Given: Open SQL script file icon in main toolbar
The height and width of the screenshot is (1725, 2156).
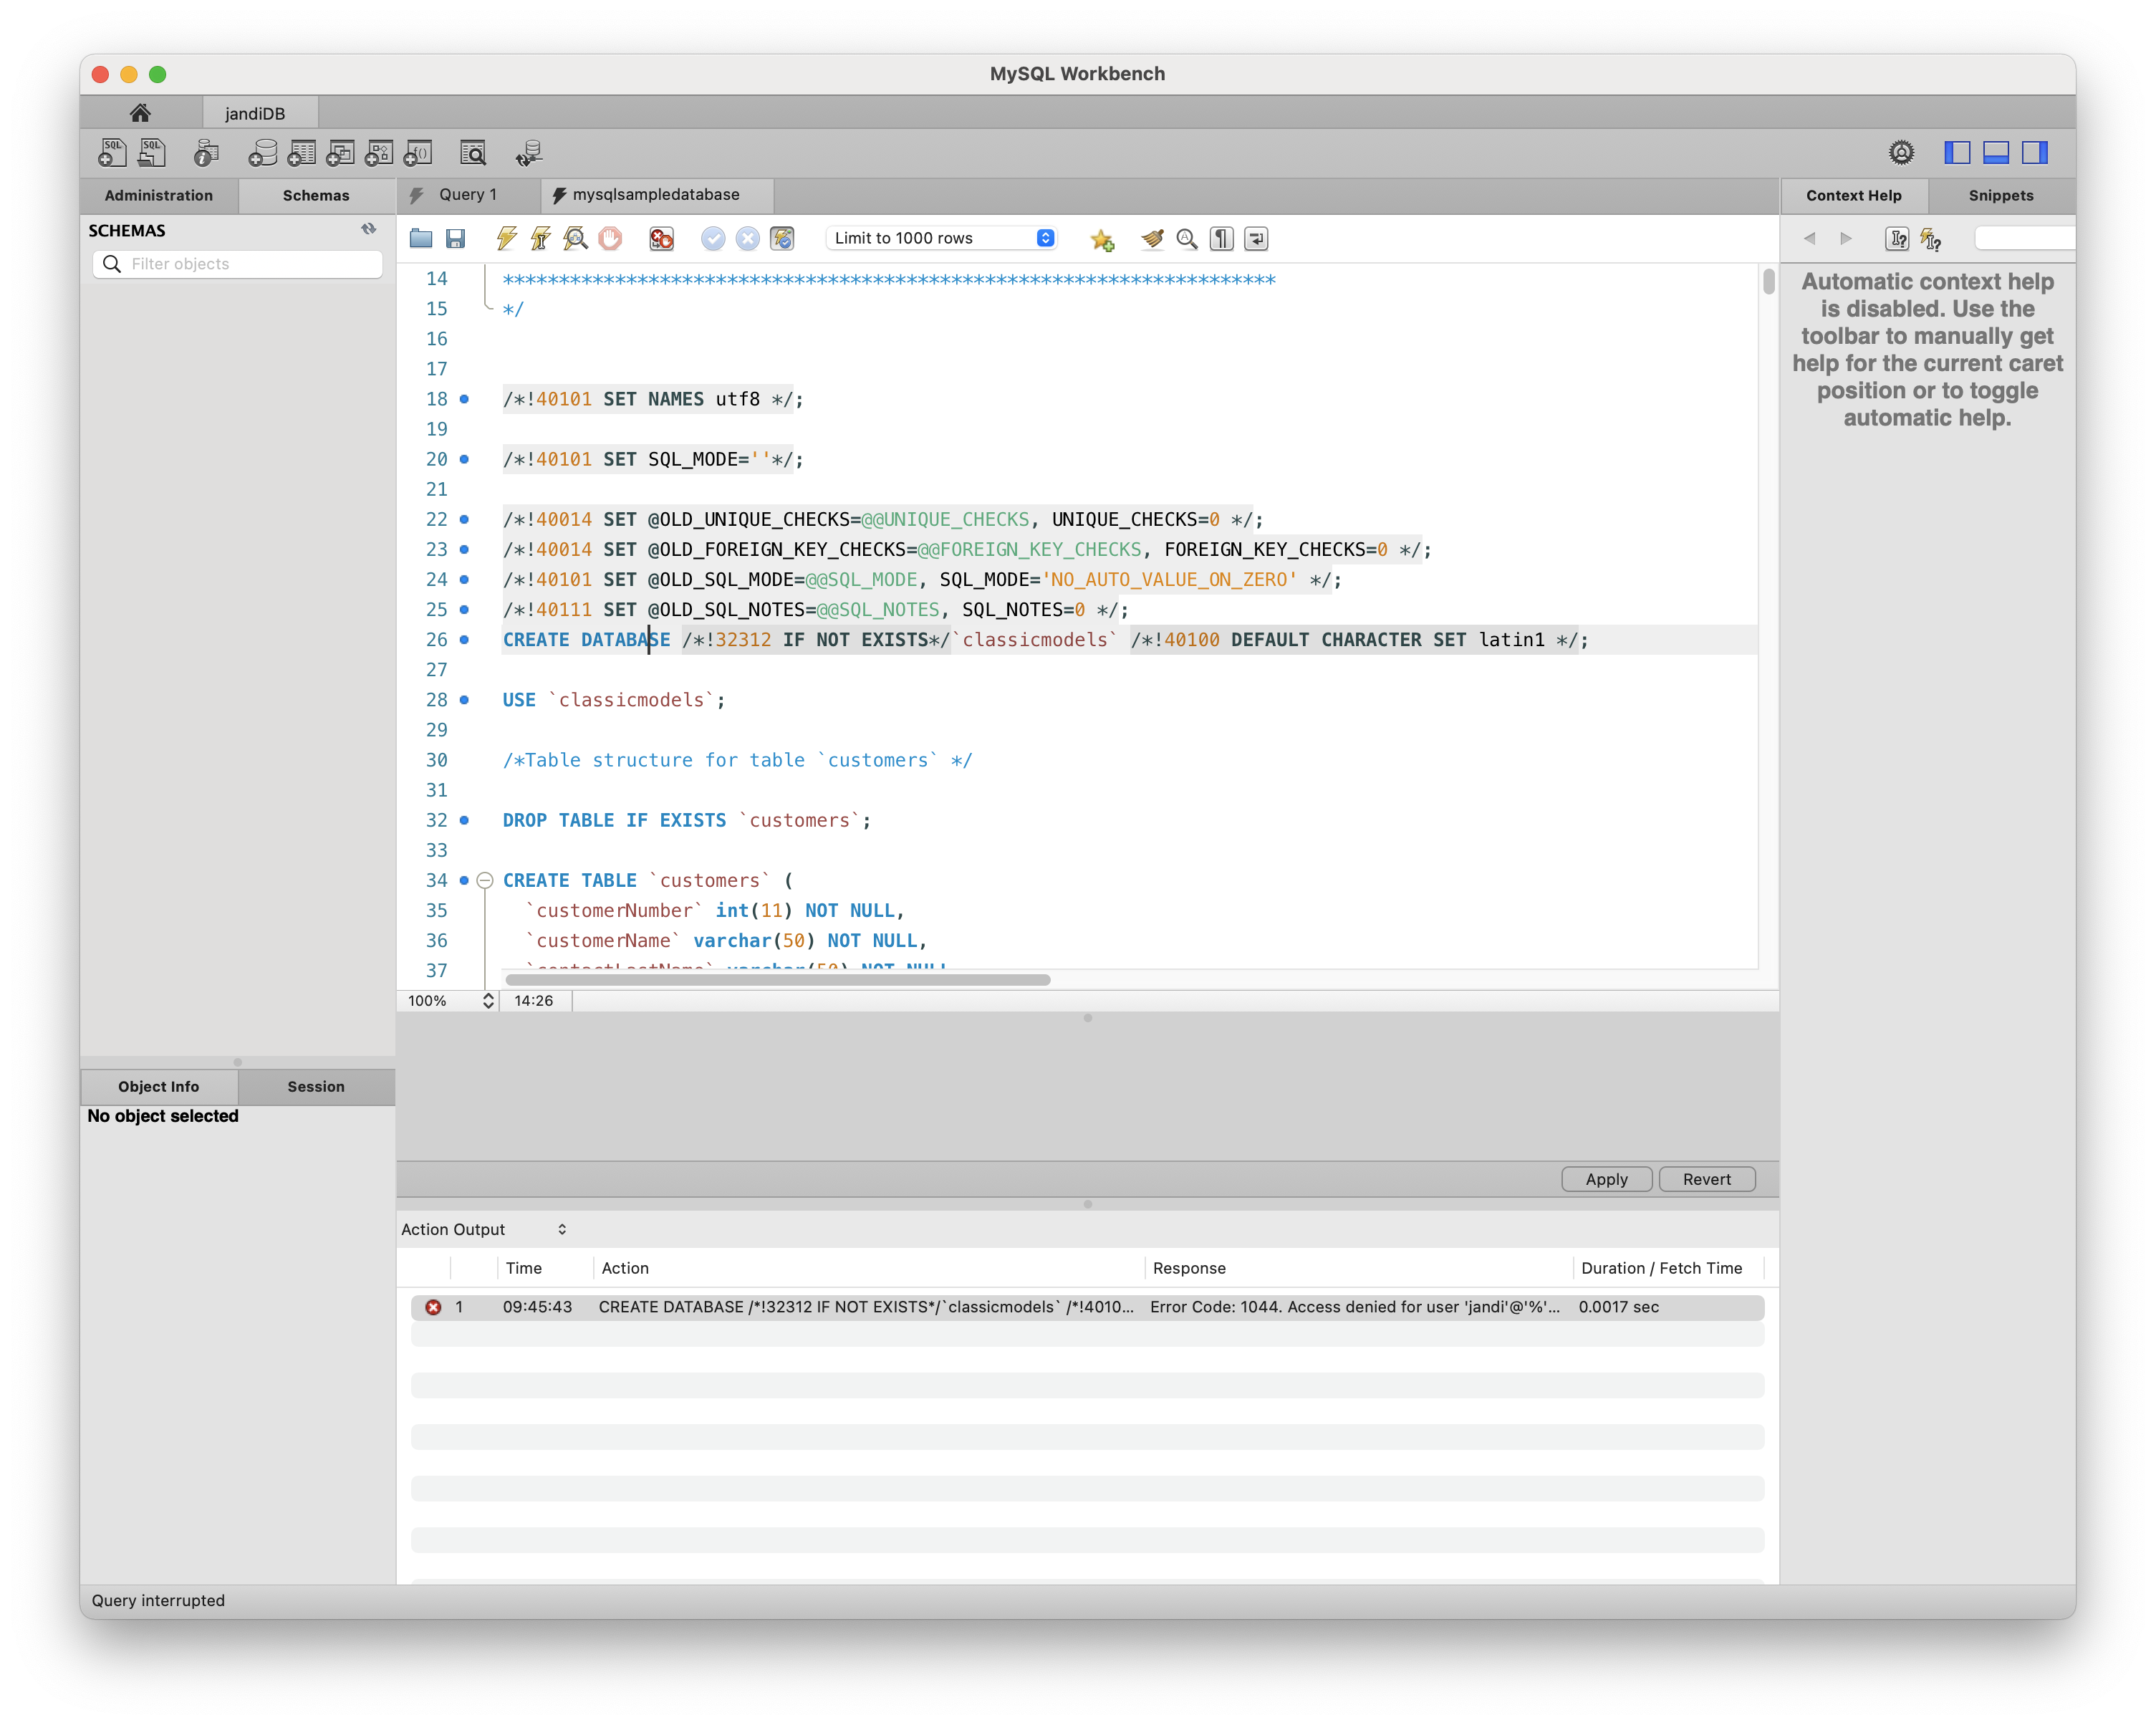Looking at the screenshot, I should [152, 152].
